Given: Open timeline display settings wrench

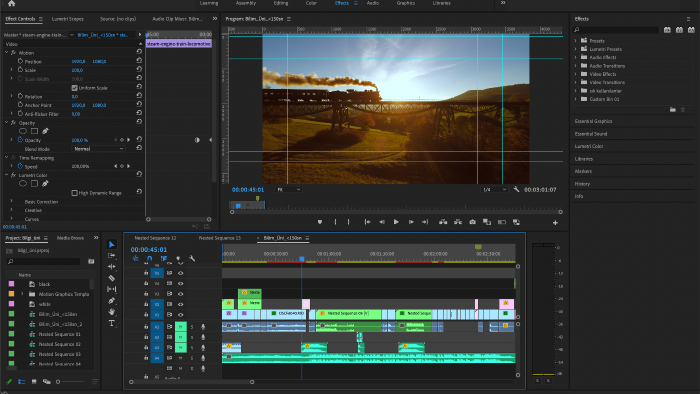Looking at the screenshot, I should point(192,258).
